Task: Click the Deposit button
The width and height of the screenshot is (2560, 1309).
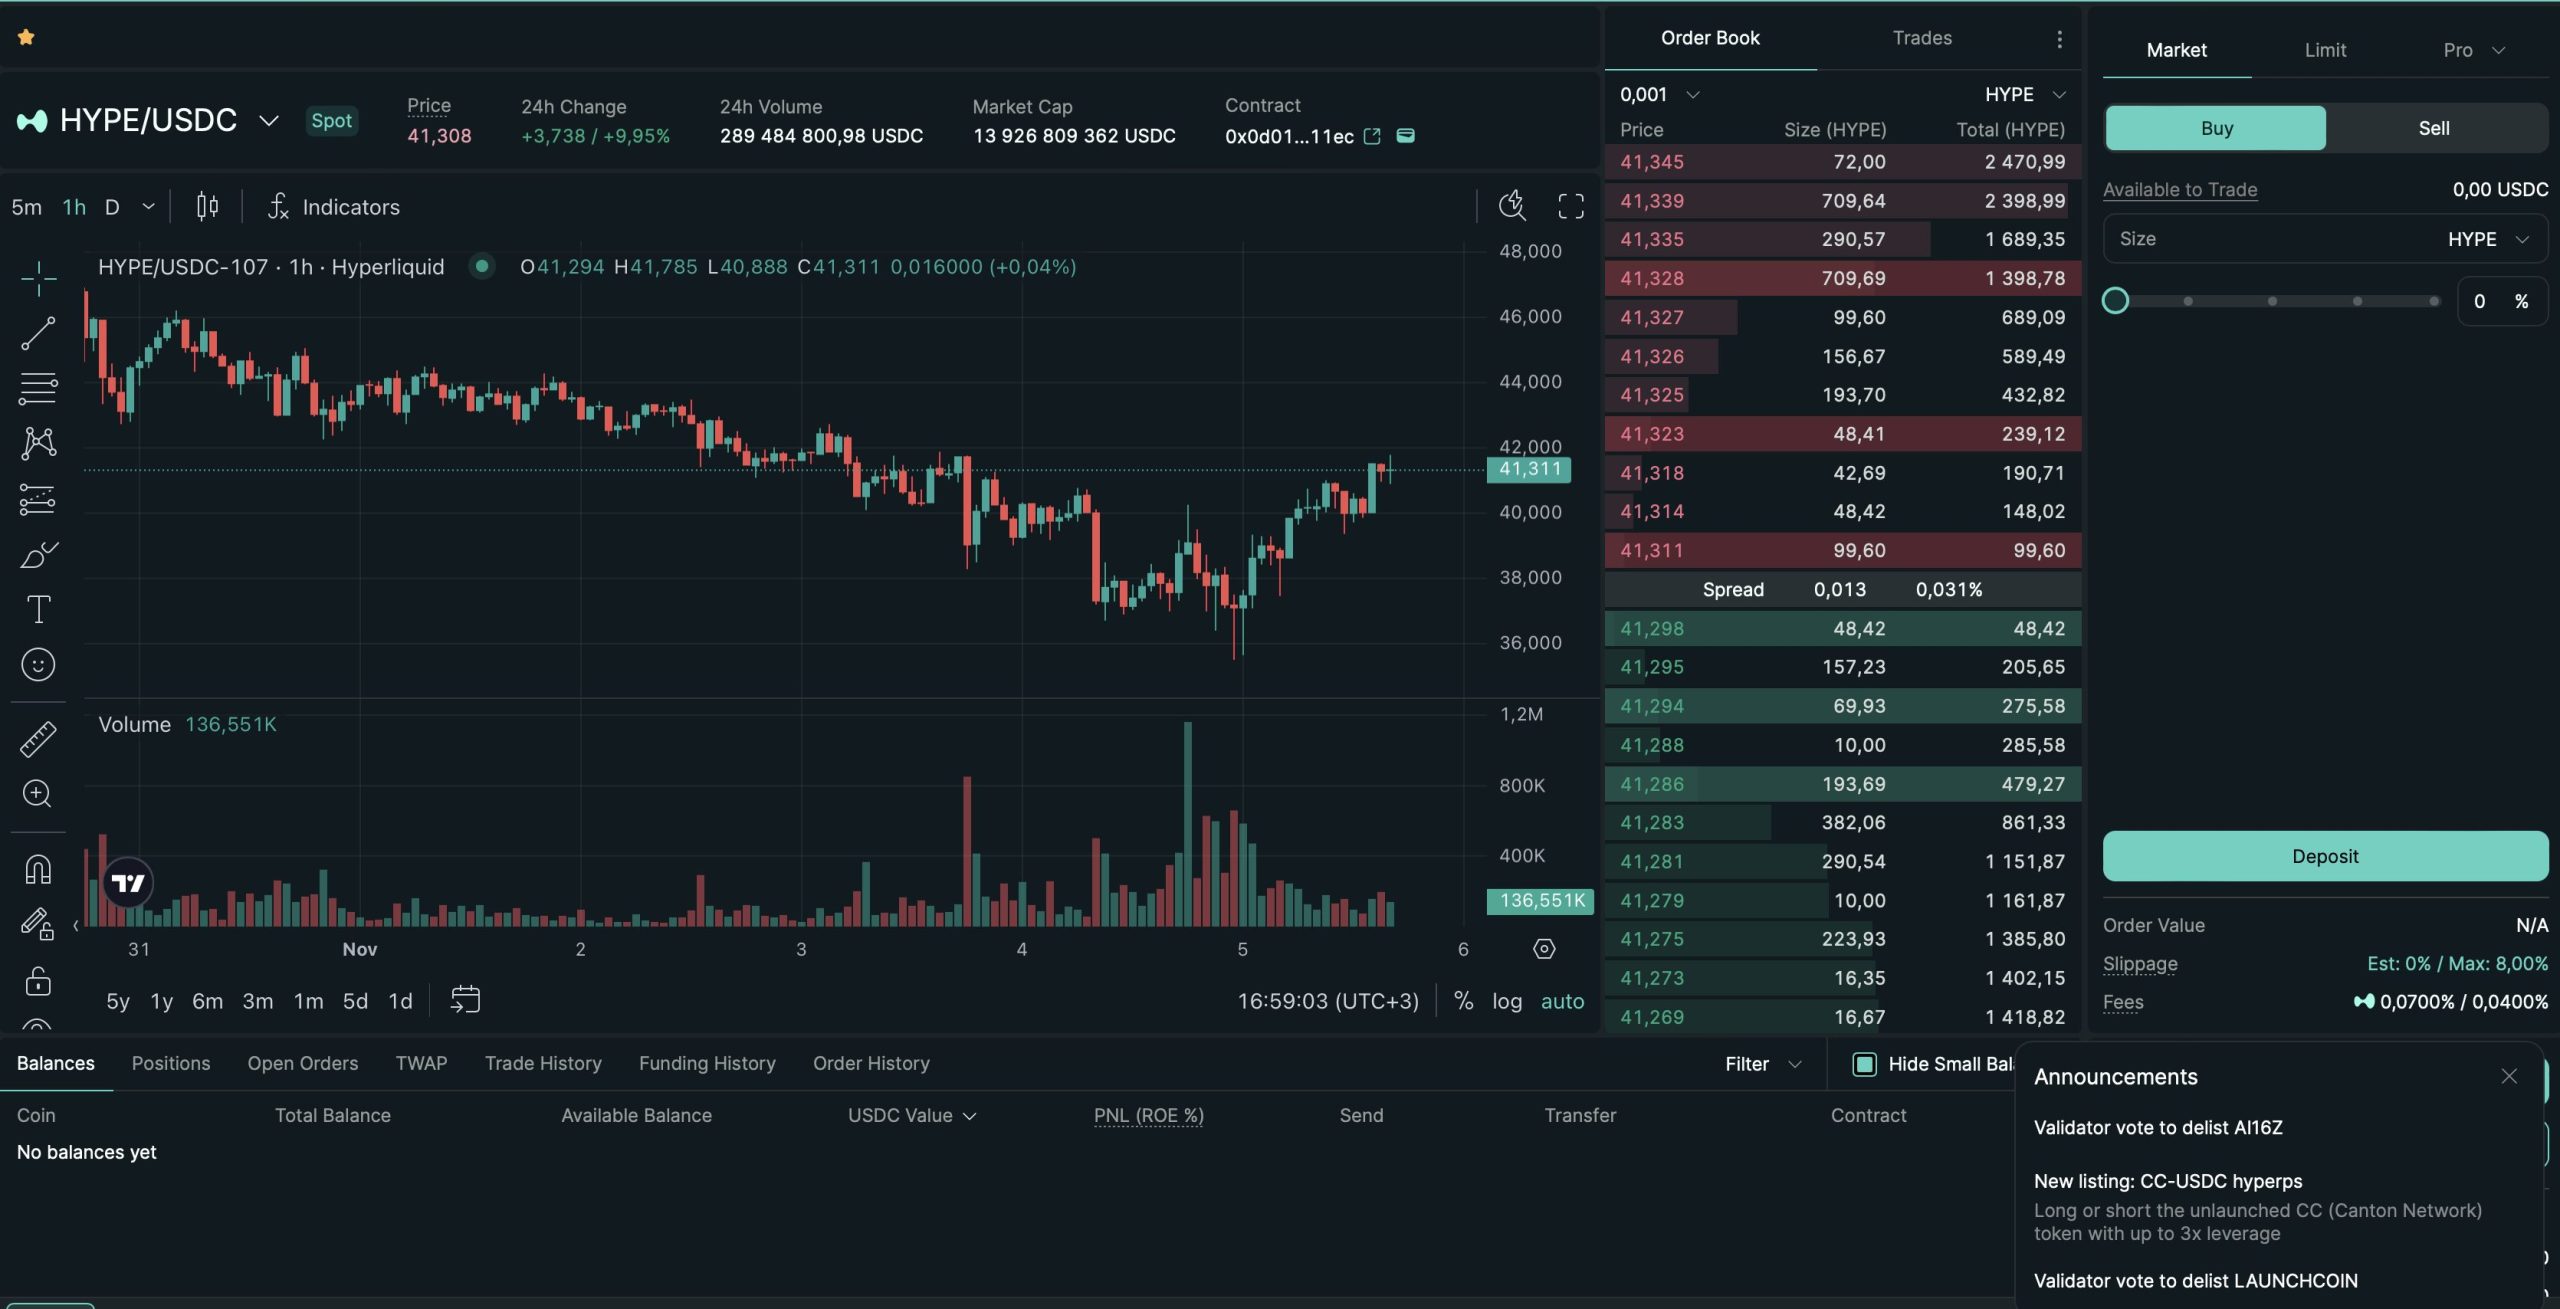Action: pos(2324,856)
